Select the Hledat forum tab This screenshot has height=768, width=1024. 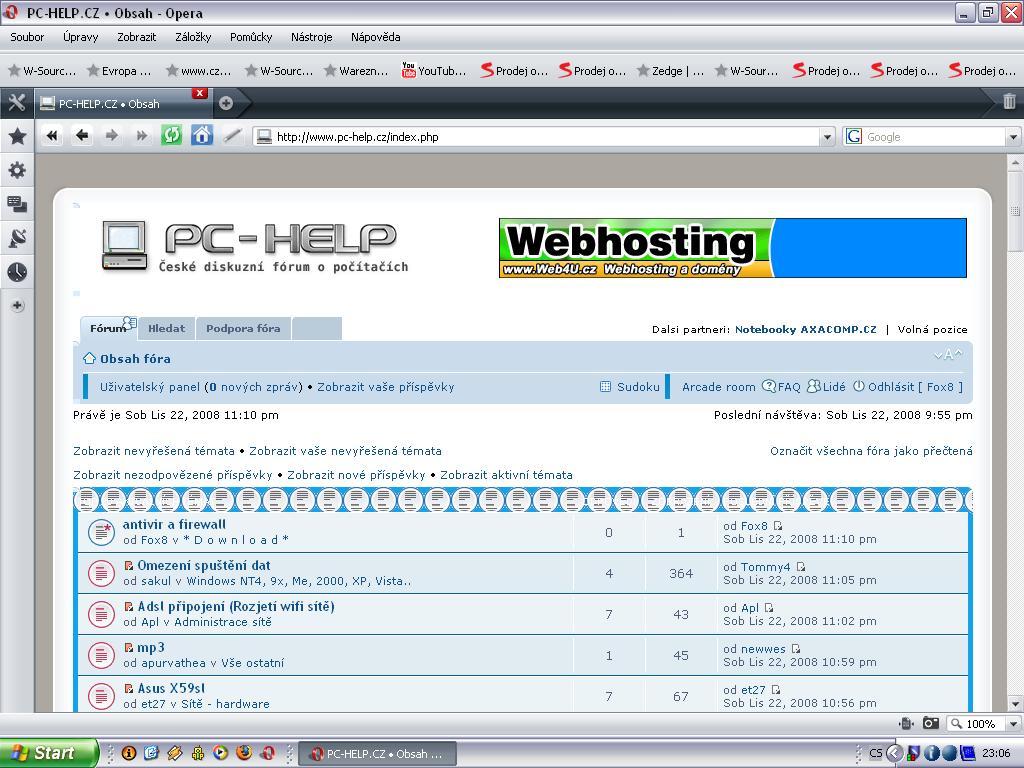click(x=167, y=328)
